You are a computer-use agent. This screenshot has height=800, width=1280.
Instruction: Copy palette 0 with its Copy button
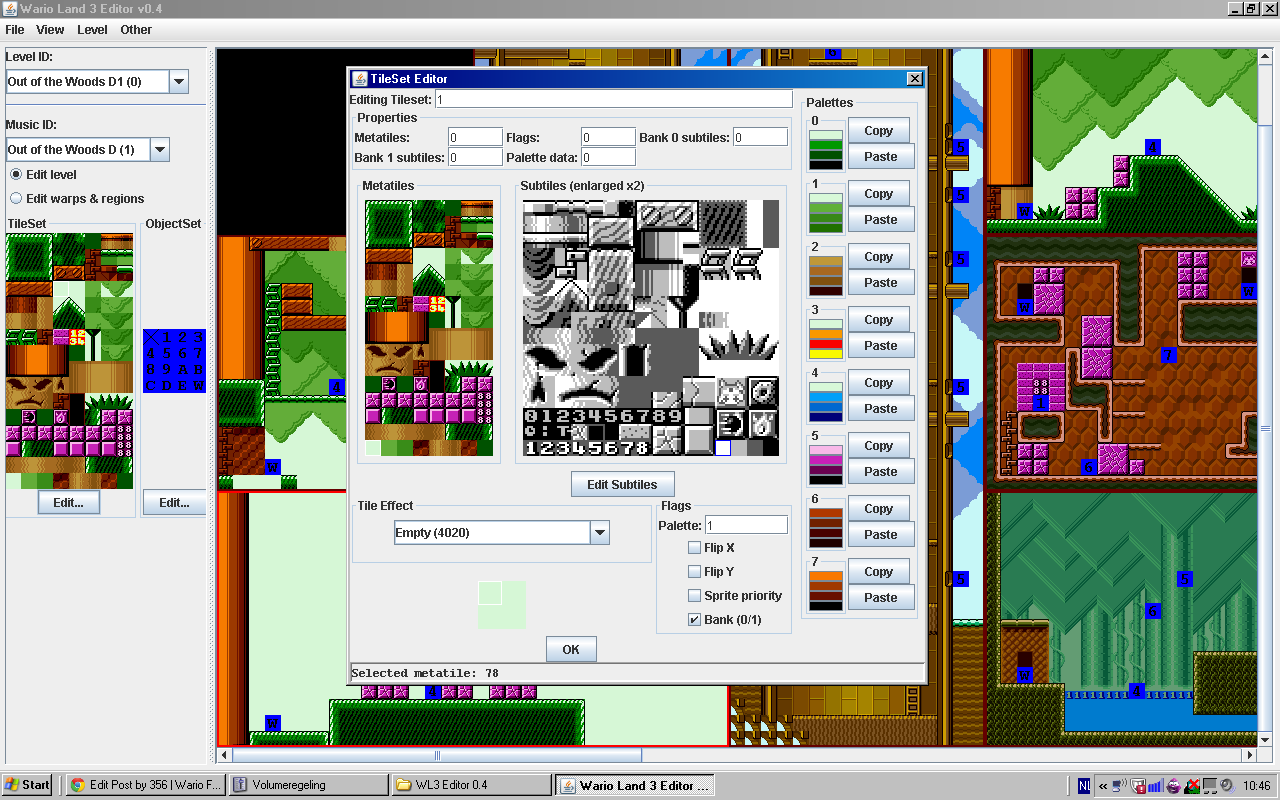coord(879,131)
